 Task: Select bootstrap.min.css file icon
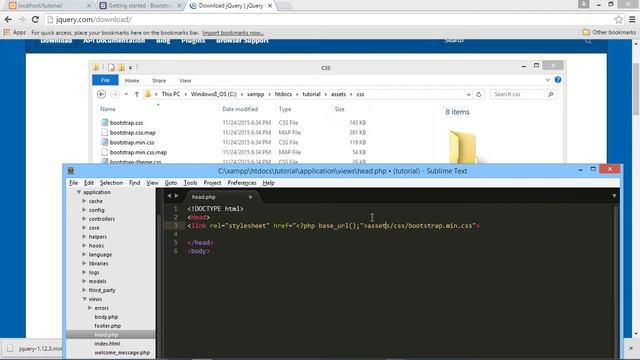(x=104, y=142)
